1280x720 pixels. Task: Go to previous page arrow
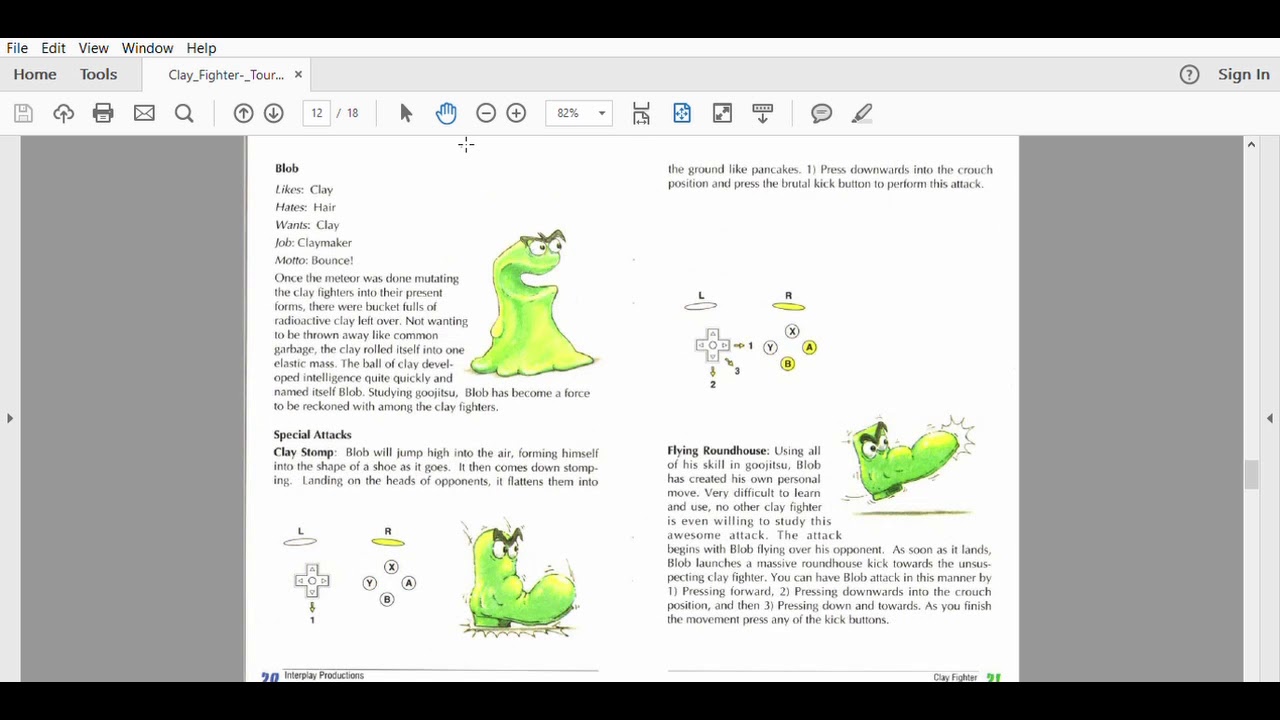(243, 113)
